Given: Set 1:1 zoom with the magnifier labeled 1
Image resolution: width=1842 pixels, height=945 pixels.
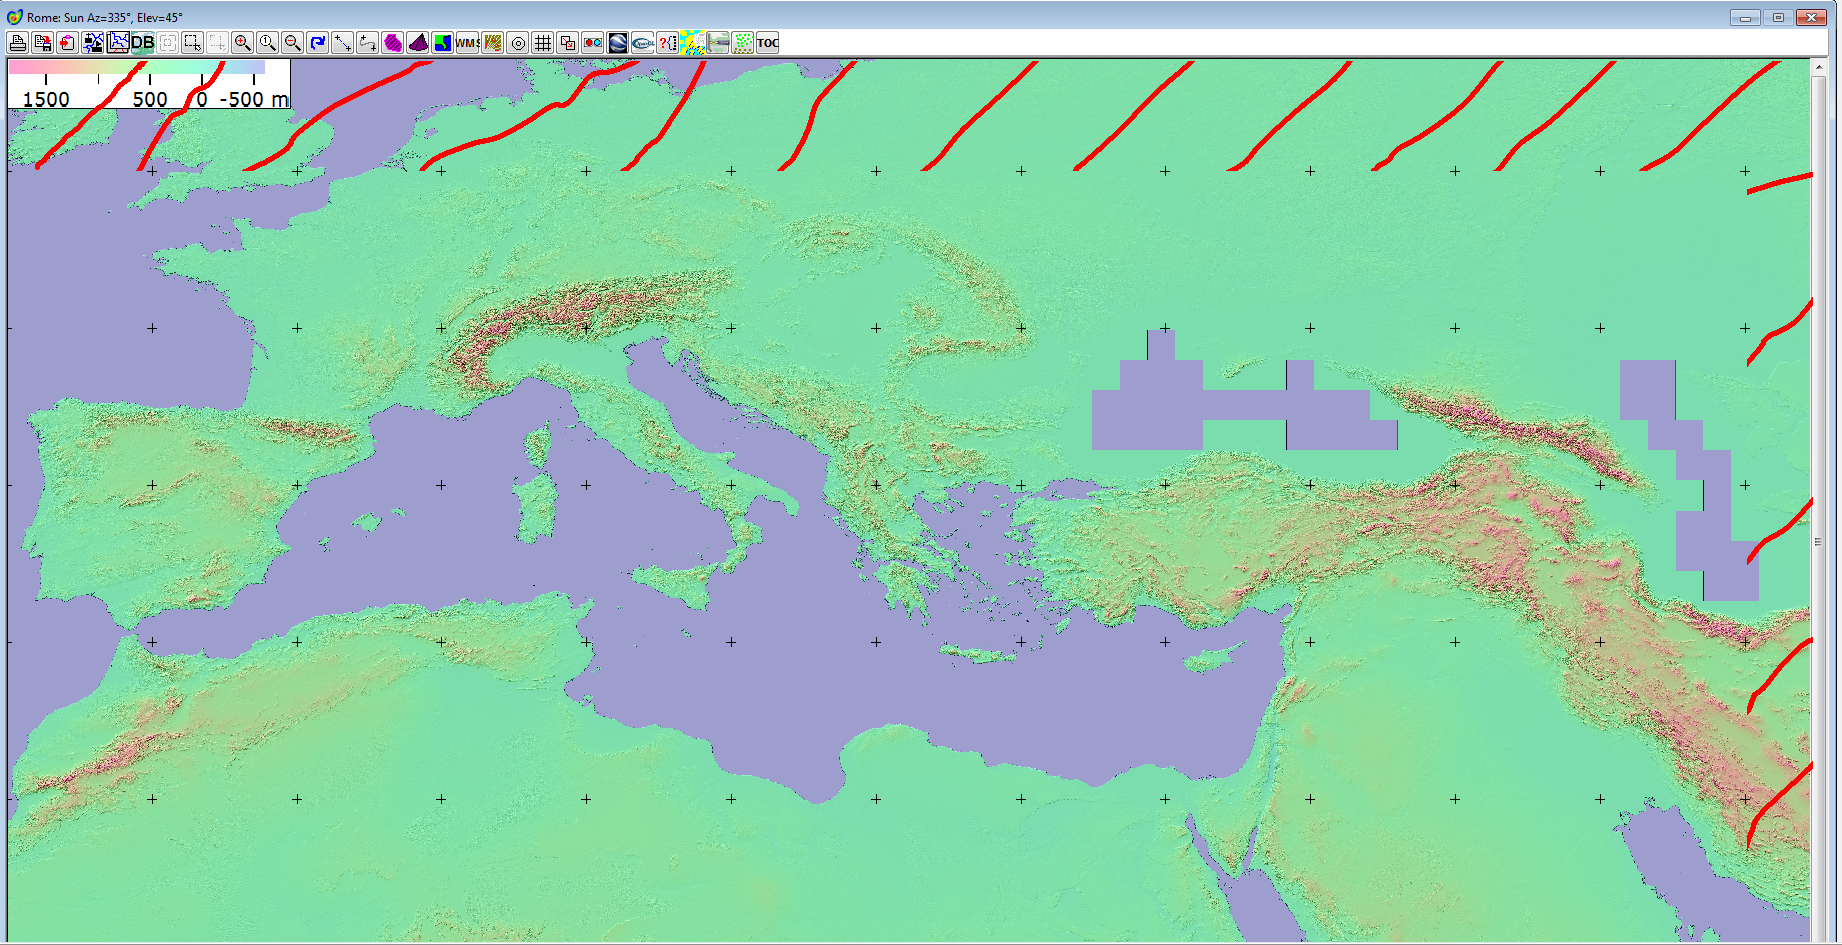Looking at the screenshot, I should [268, 43].
